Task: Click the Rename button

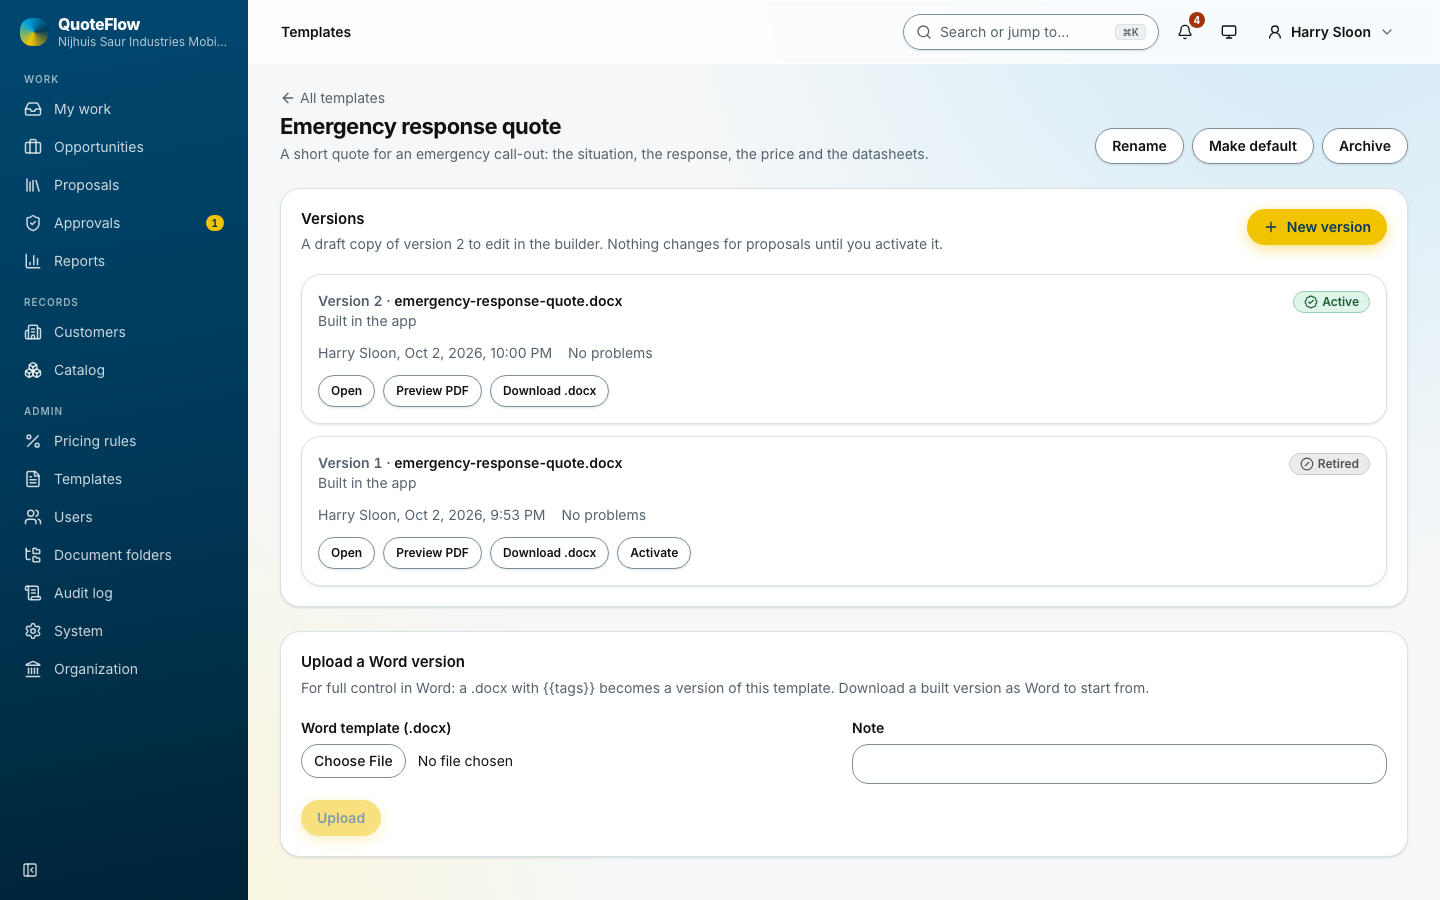Action: tap(1139, 146)
